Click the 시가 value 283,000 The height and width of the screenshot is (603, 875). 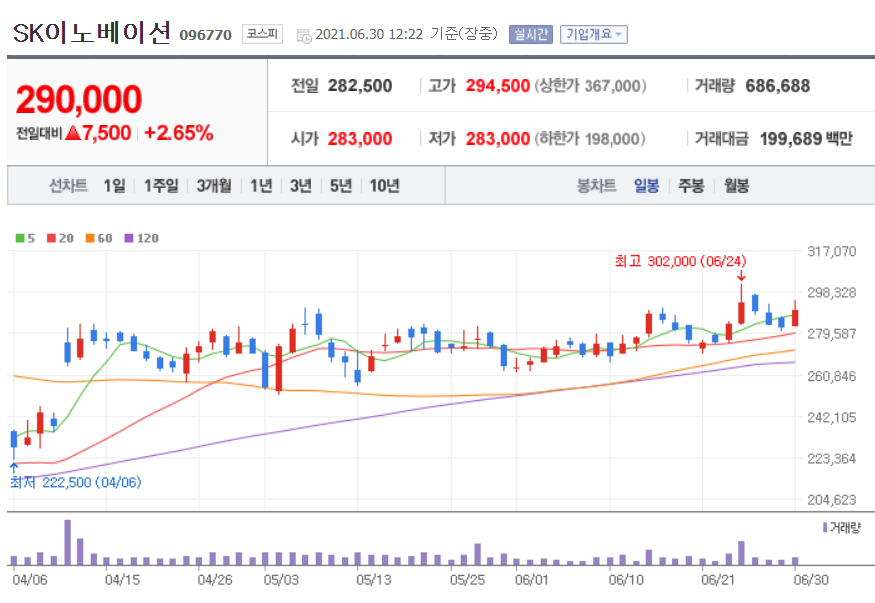360,138
